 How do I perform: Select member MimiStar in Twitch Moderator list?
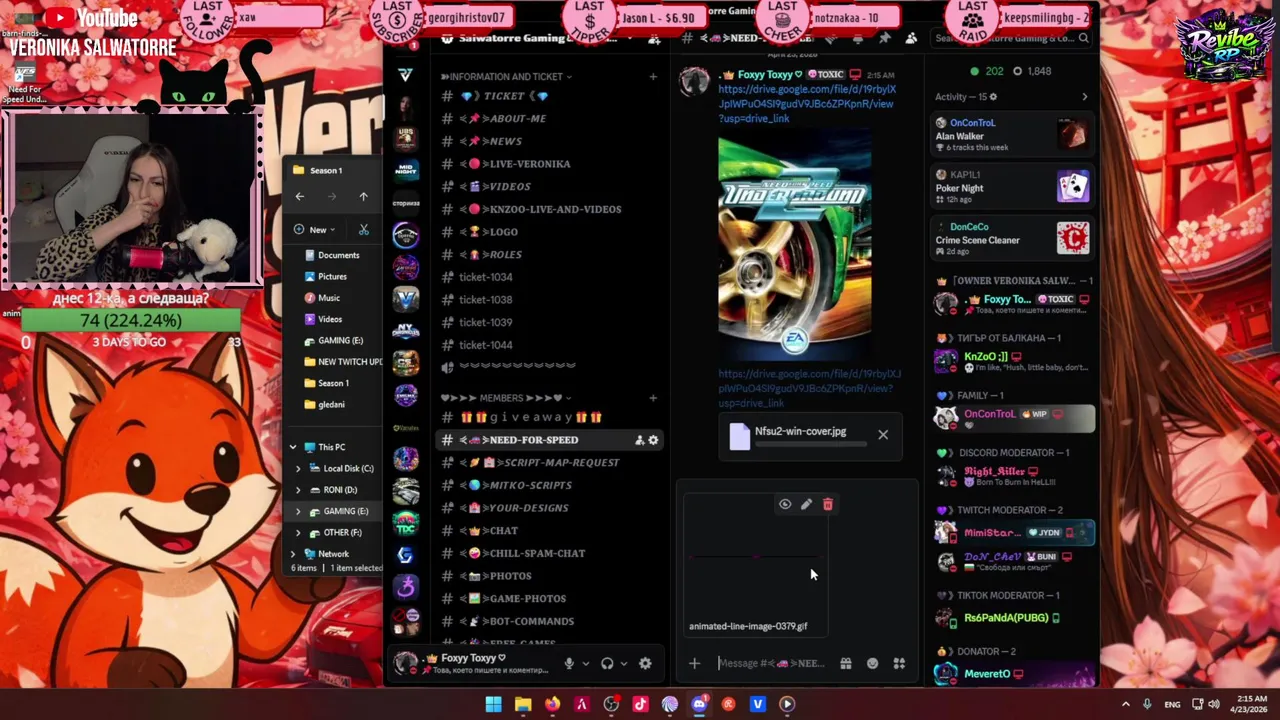[1012, 533]
